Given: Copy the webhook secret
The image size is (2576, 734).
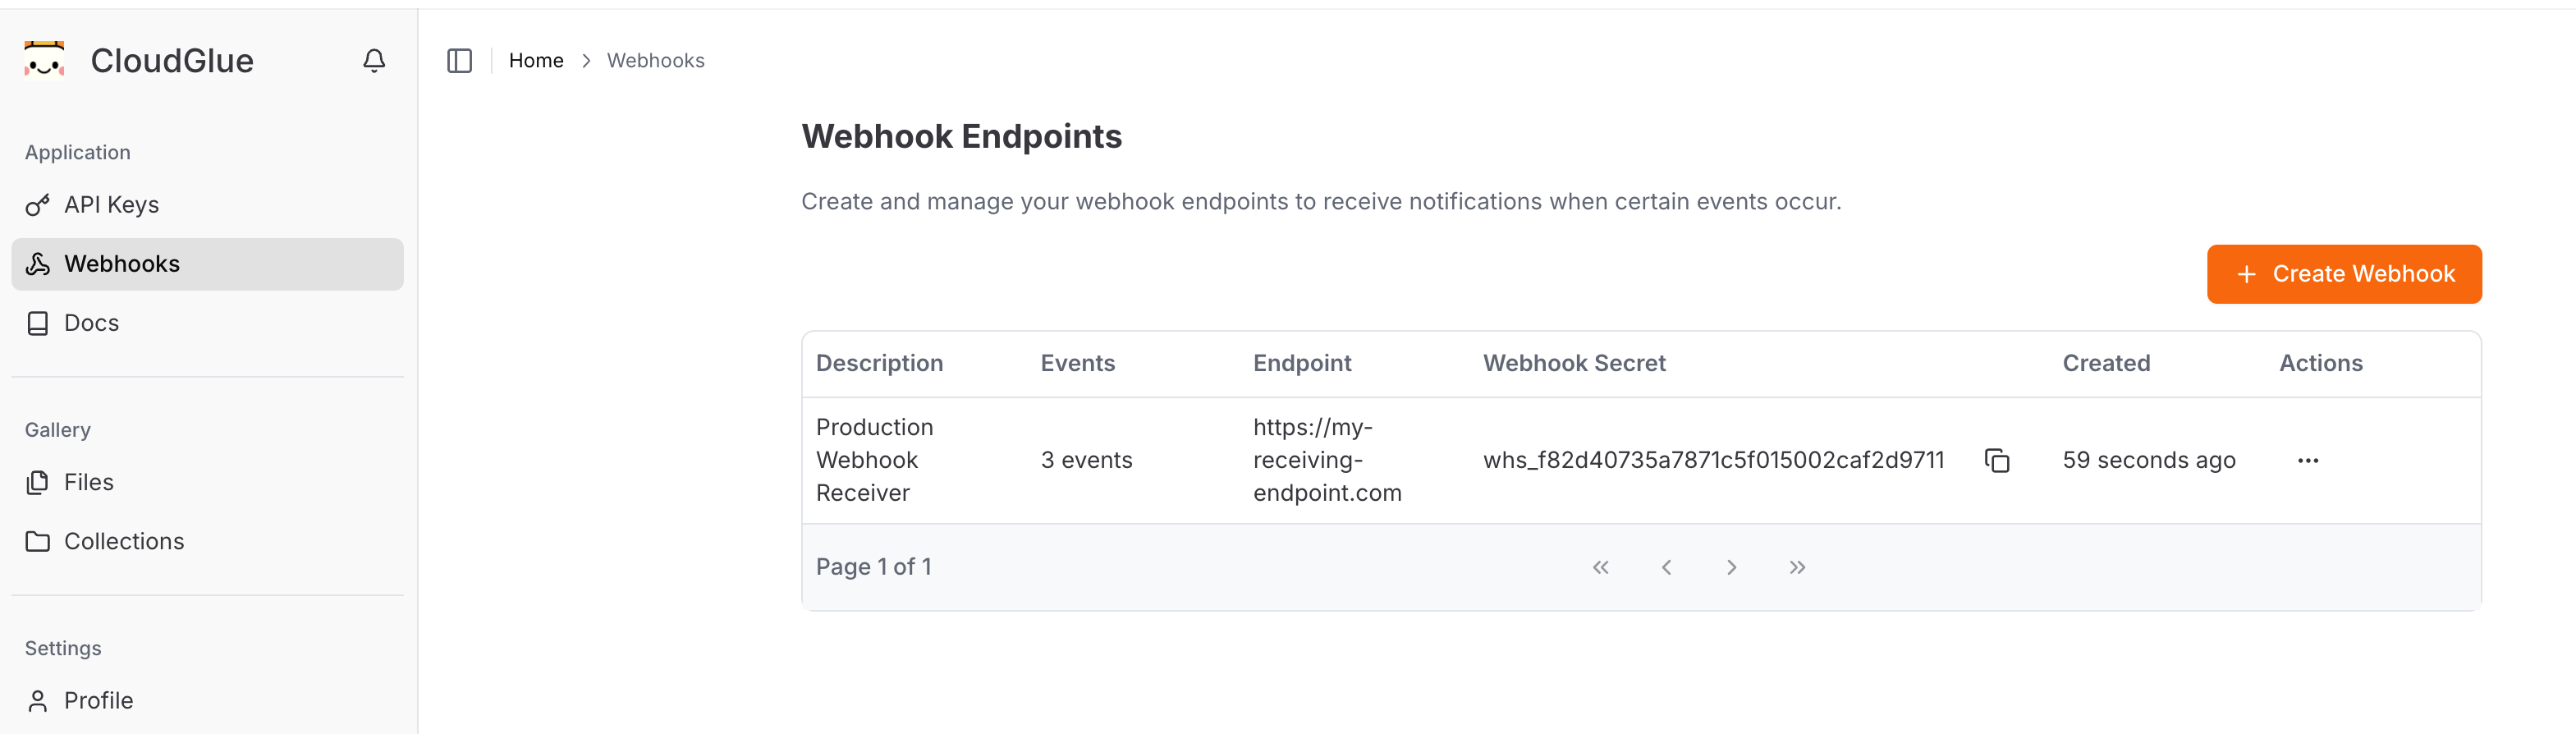Looking at the screenshot, I should (1997, 460).
